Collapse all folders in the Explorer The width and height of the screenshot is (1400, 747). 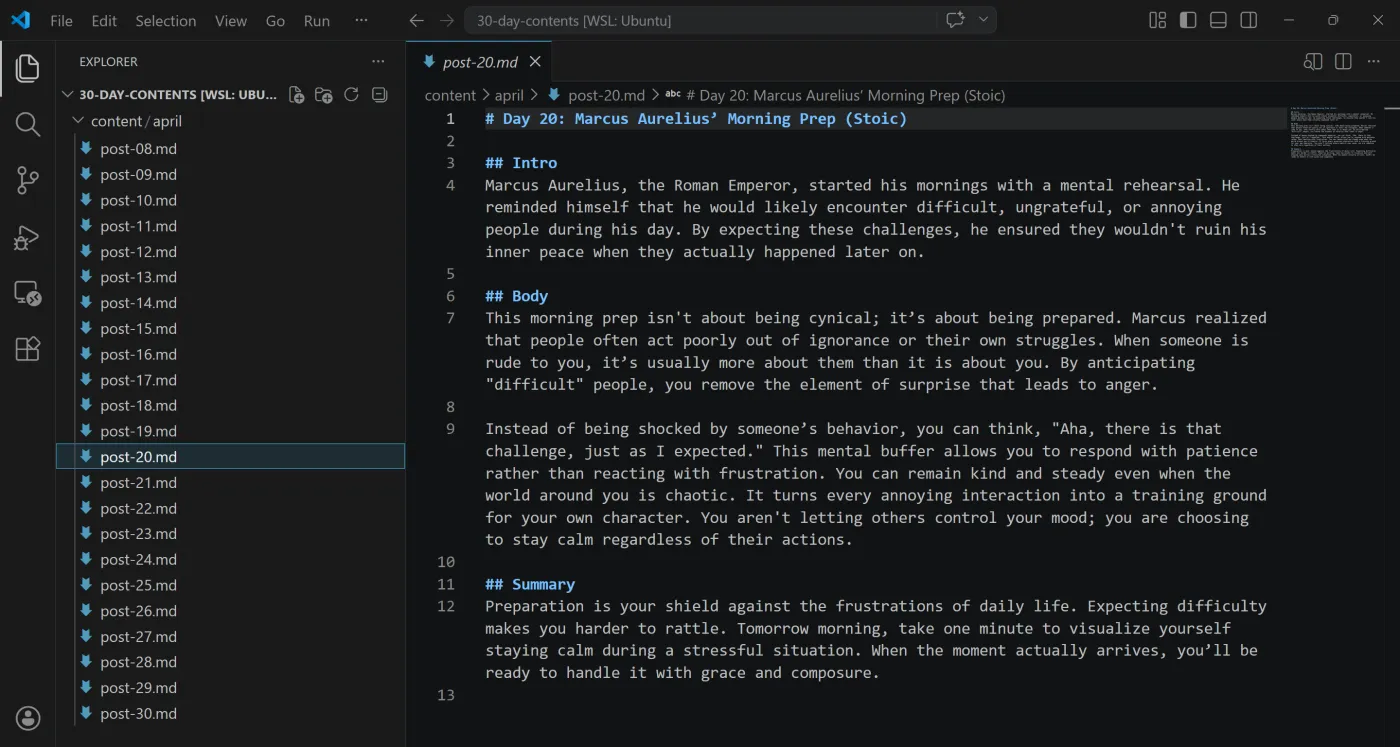(379, 94)
